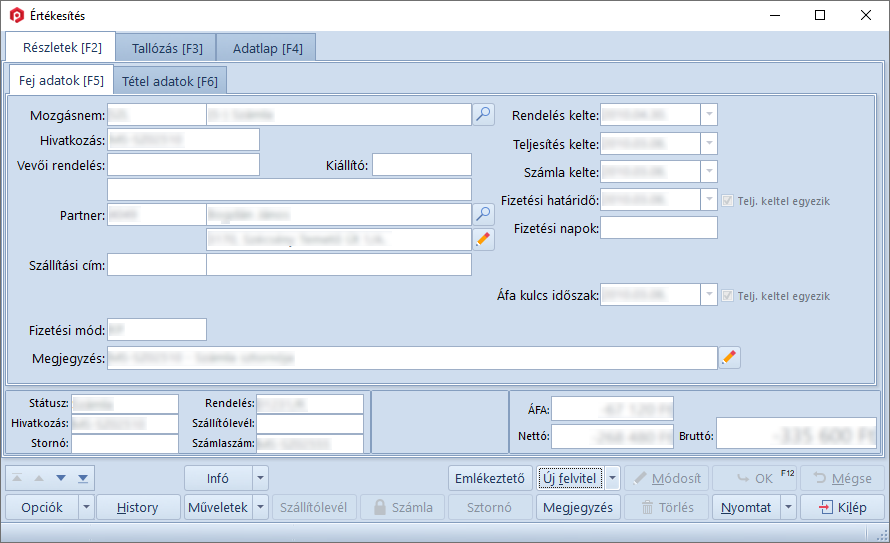Edit Megjegyzés using the pencil icon
Screen dimensions: 890x543
[x=729, y=357]
